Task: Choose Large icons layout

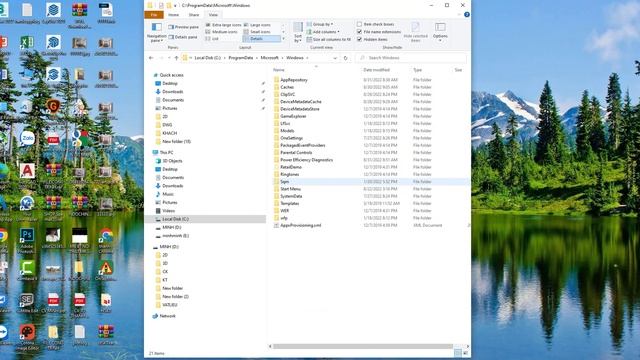Action: (x=257, y=25)
